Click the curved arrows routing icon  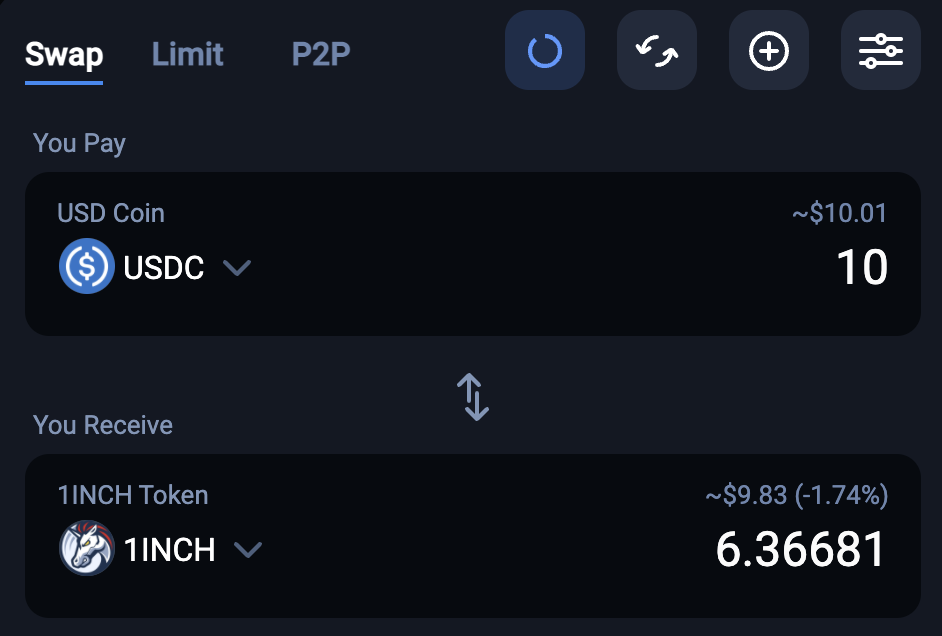pos(656,51)
